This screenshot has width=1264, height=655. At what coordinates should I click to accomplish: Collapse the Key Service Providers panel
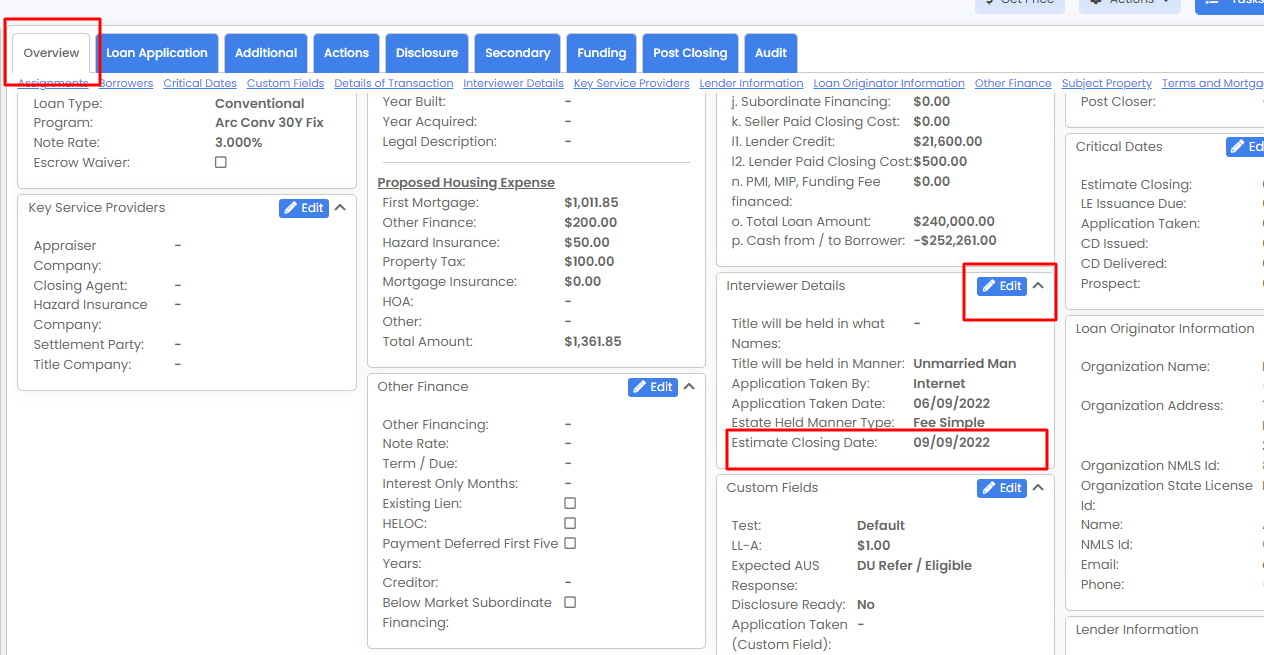point(340,207)
